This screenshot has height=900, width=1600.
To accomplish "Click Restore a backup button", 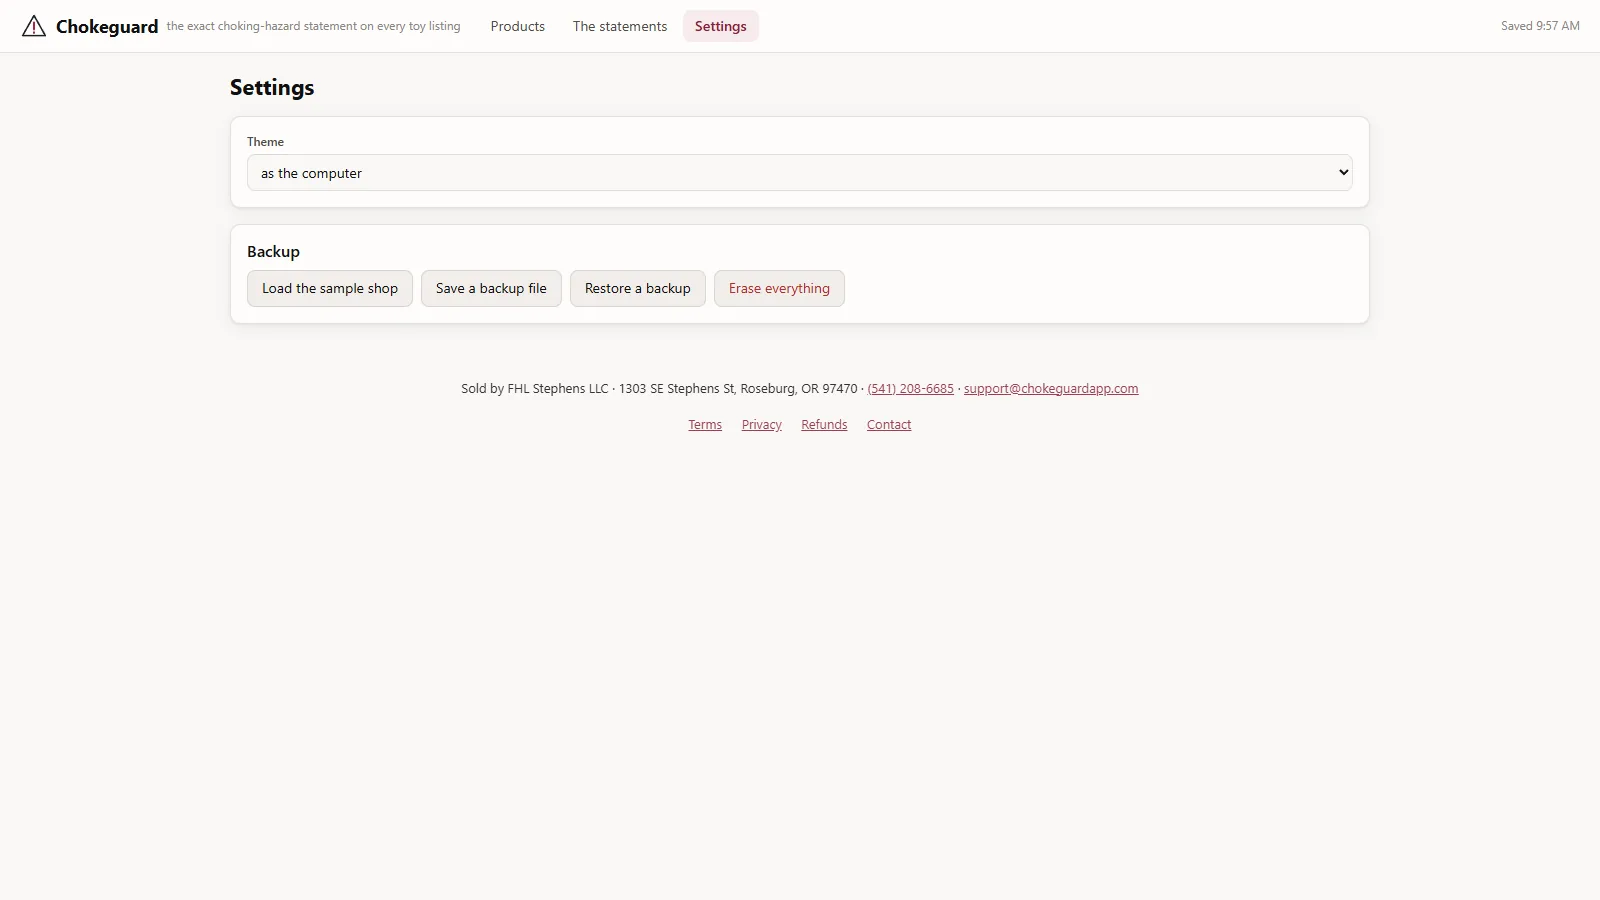I will [x=638, y=289].
